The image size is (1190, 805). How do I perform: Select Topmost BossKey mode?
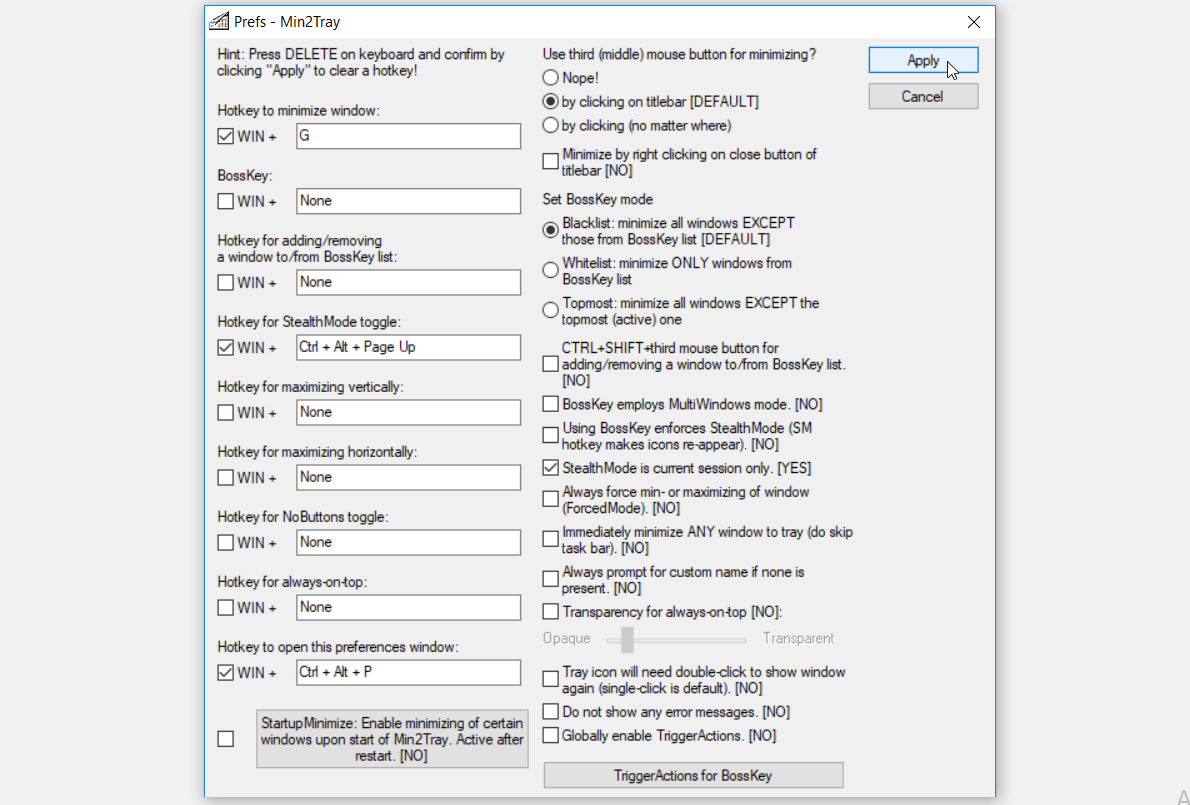tap(550, 310)
